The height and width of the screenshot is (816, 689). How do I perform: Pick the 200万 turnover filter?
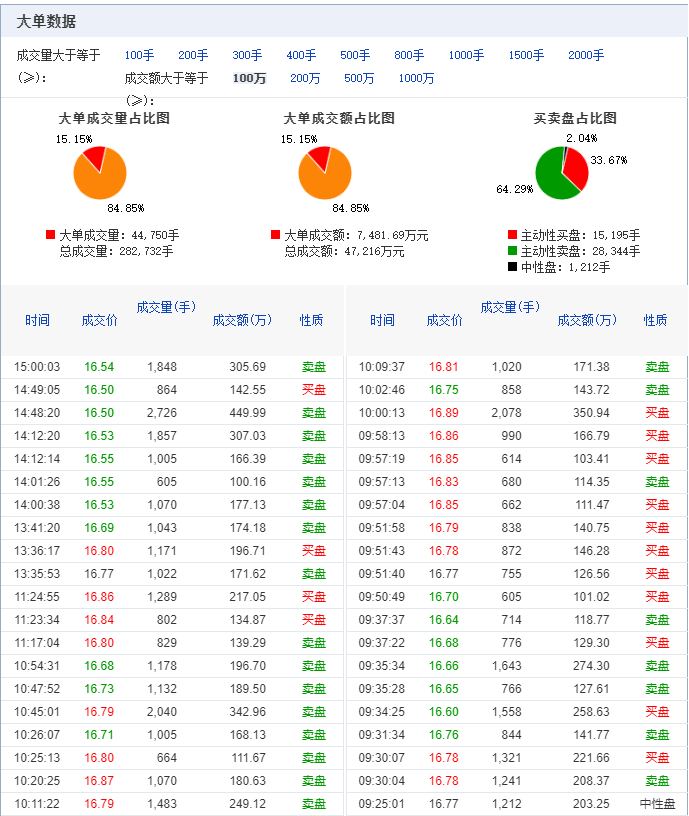point(305,78)
